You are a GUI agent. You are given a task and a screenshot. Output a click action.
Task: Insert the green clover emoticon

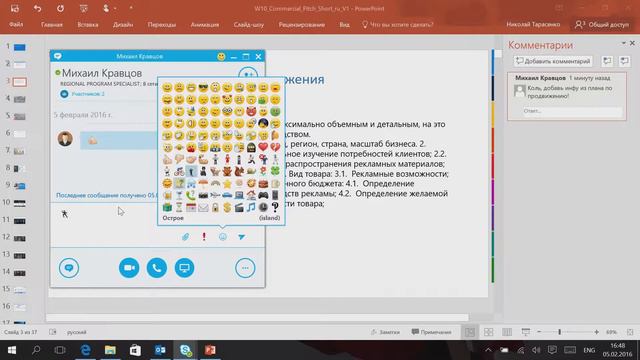pos(276,171)
